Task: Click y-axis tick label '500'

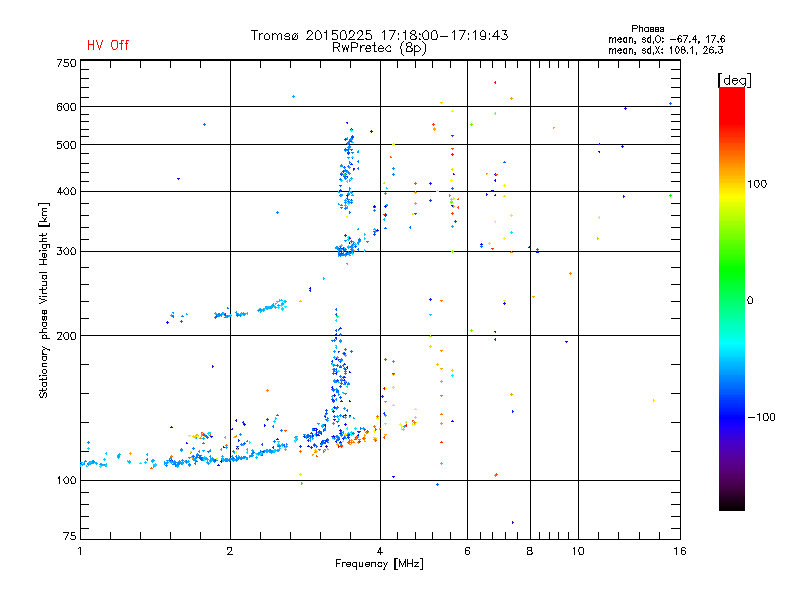Action: pyautogui.click(x=66, y=145)
